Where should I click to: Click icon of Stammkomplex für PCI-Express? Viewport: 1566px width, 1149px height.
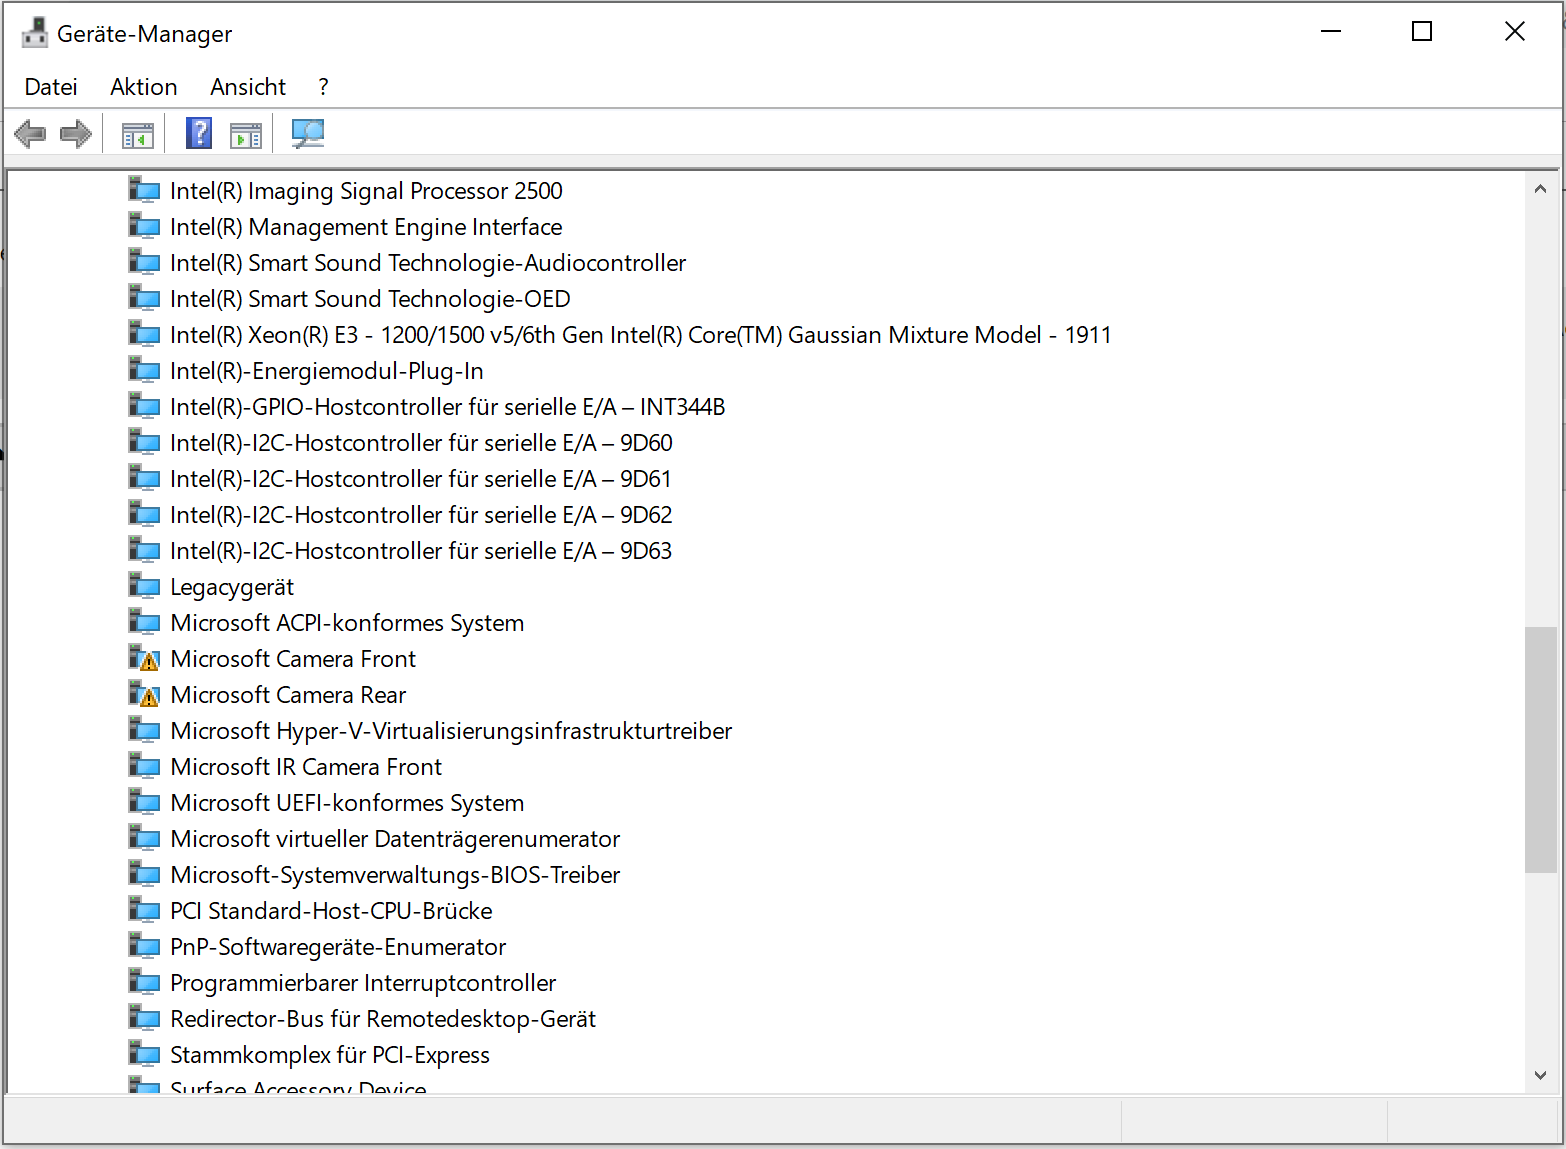pyautogui.click(x=144, y=1054)
